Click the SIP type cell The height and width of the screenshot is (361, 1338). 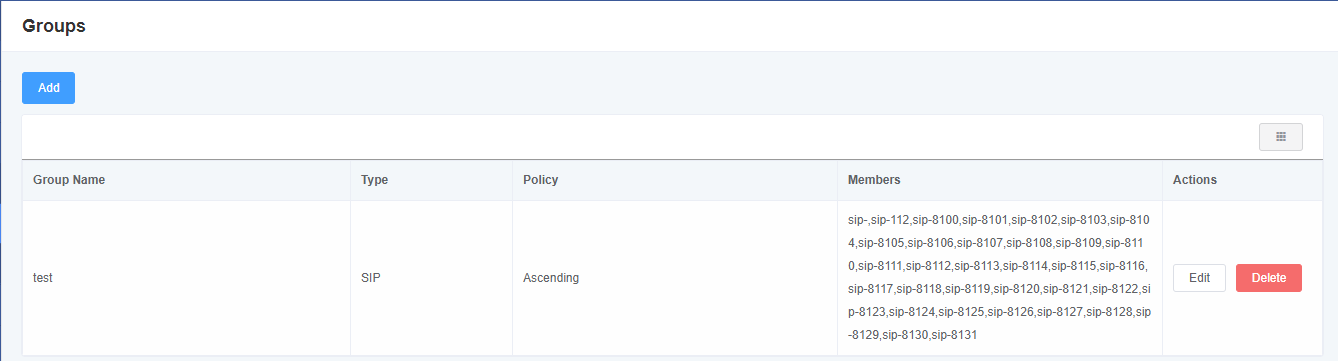click(x=370, y=278)
